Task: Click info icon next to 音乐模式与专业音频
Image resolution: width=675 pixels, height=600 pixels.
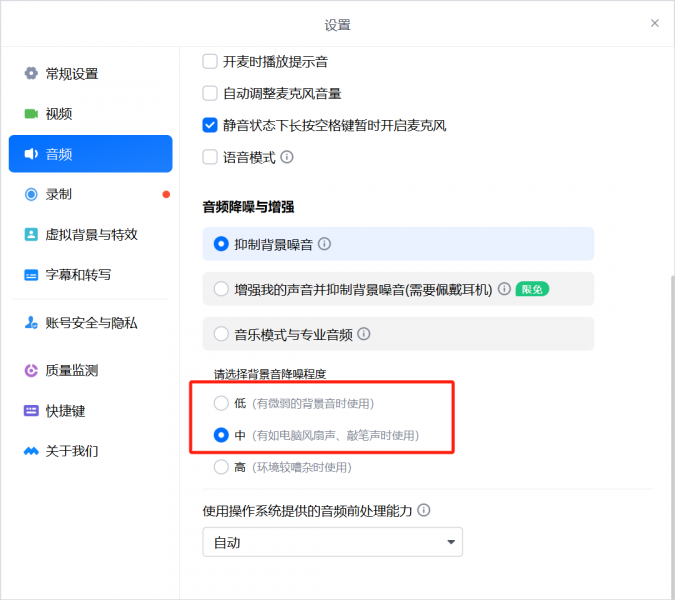Action: (x=364, y=334)
